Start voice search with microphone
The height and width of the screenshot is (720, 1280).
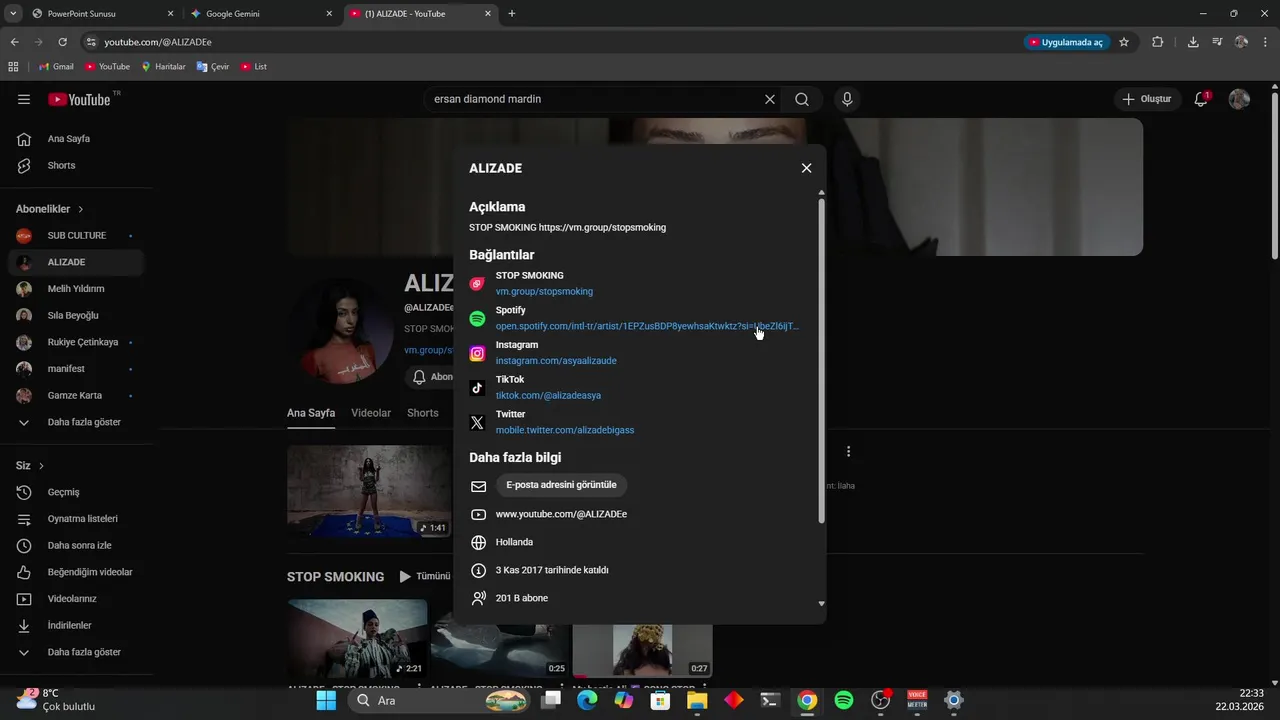(x=847, y=99)
